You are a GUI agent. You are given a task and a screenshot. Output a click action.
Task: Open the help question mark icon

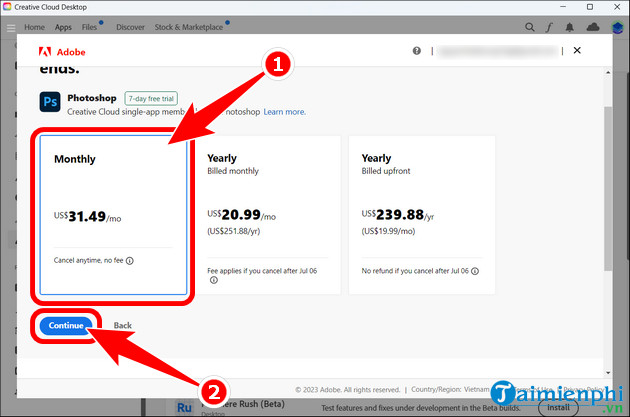(x=417, y=51)
